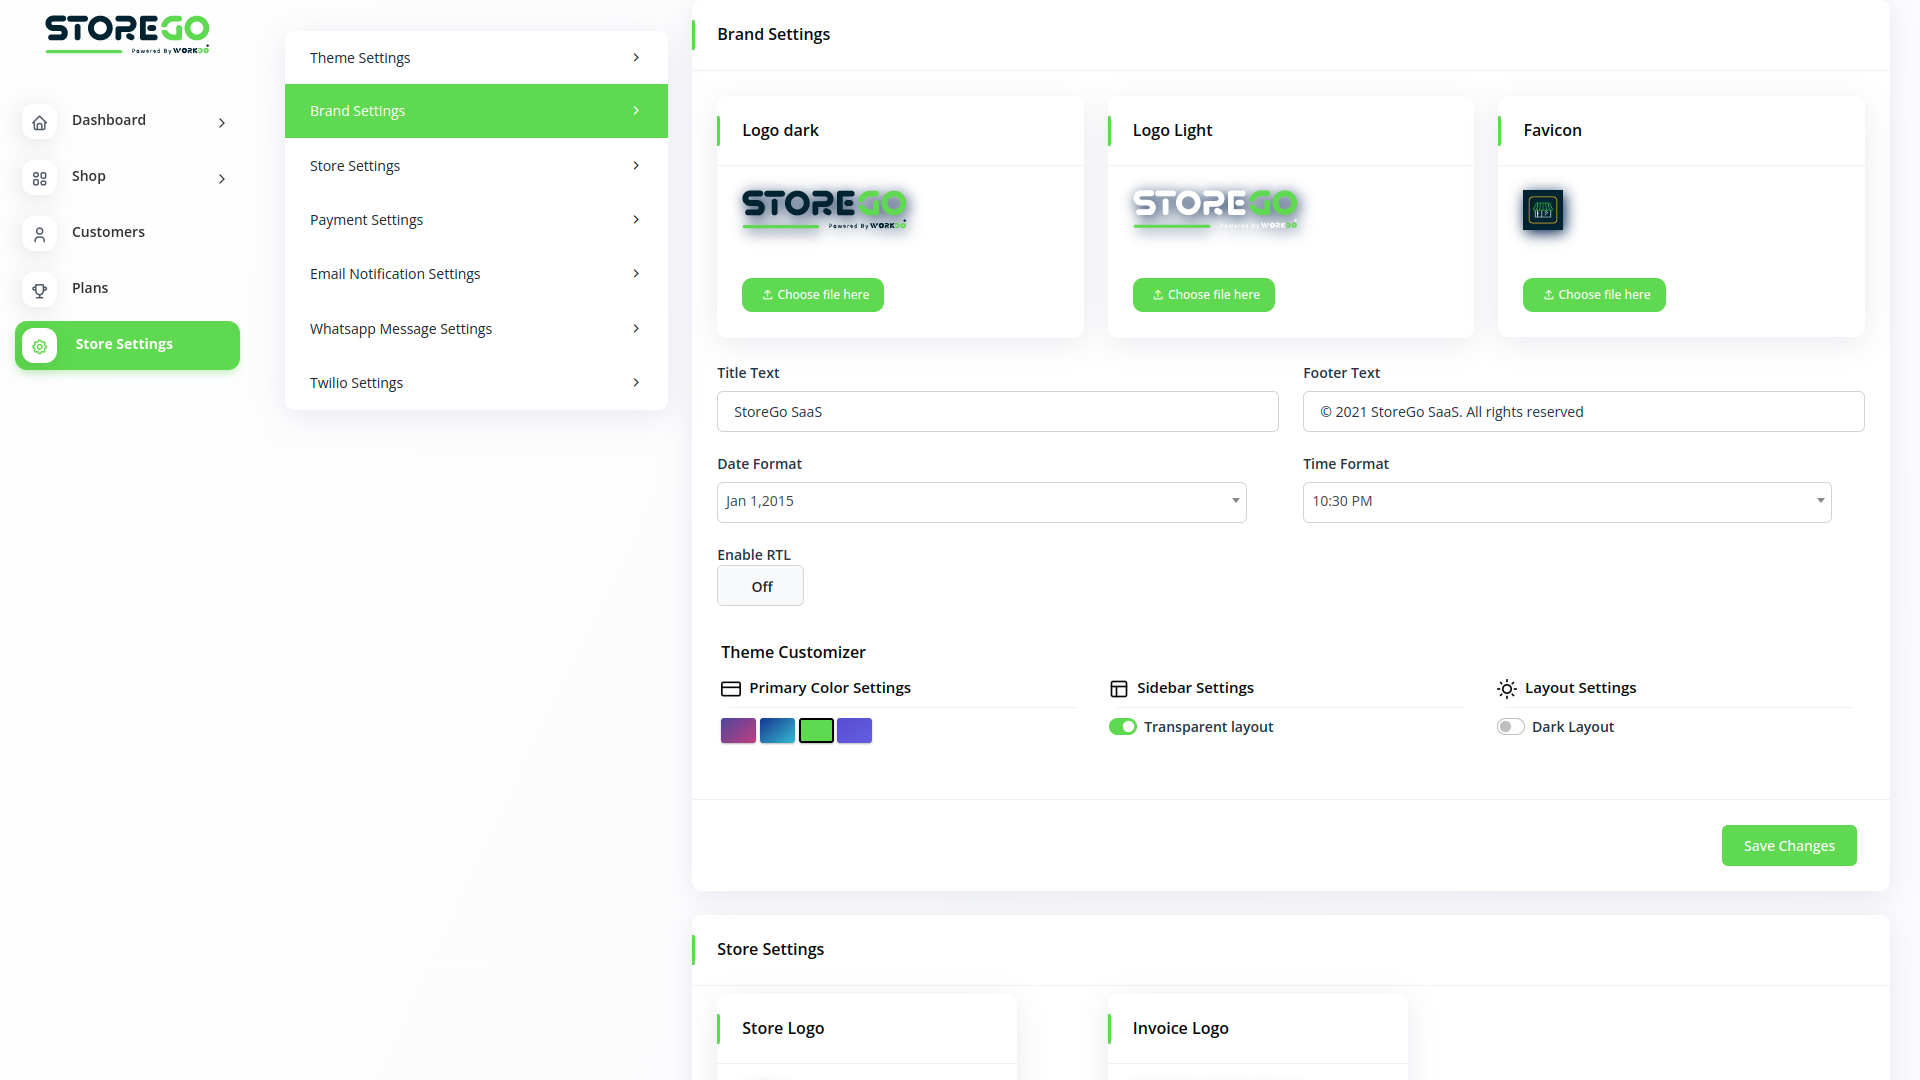This screenshot has width=1920, height=1080.
Task: Open Dashboard in the sidebar
Action: pyautogui.click(x=127, y=122)
